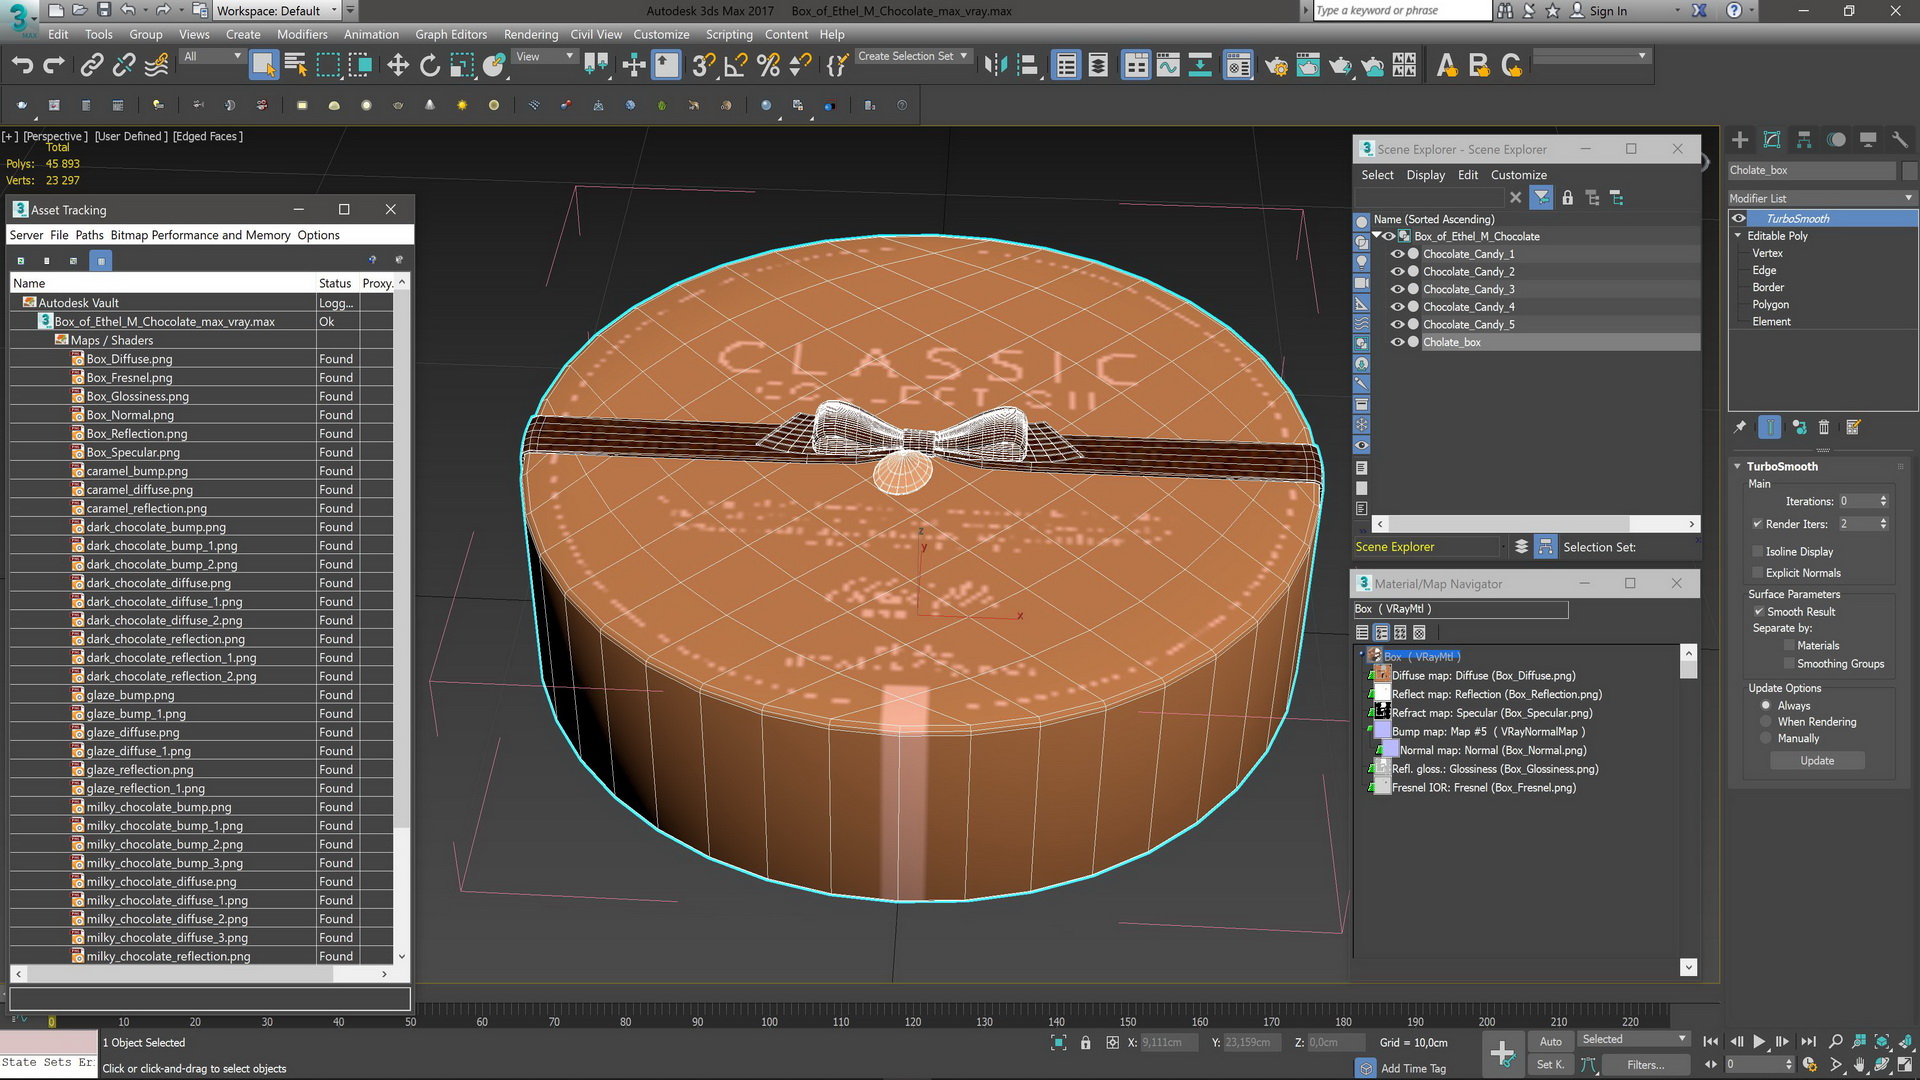Image resolution: width=1920 pixels, height=1080 pixels.
Task: Click the Filters... button
Action: click(x=1645, y=1065)
